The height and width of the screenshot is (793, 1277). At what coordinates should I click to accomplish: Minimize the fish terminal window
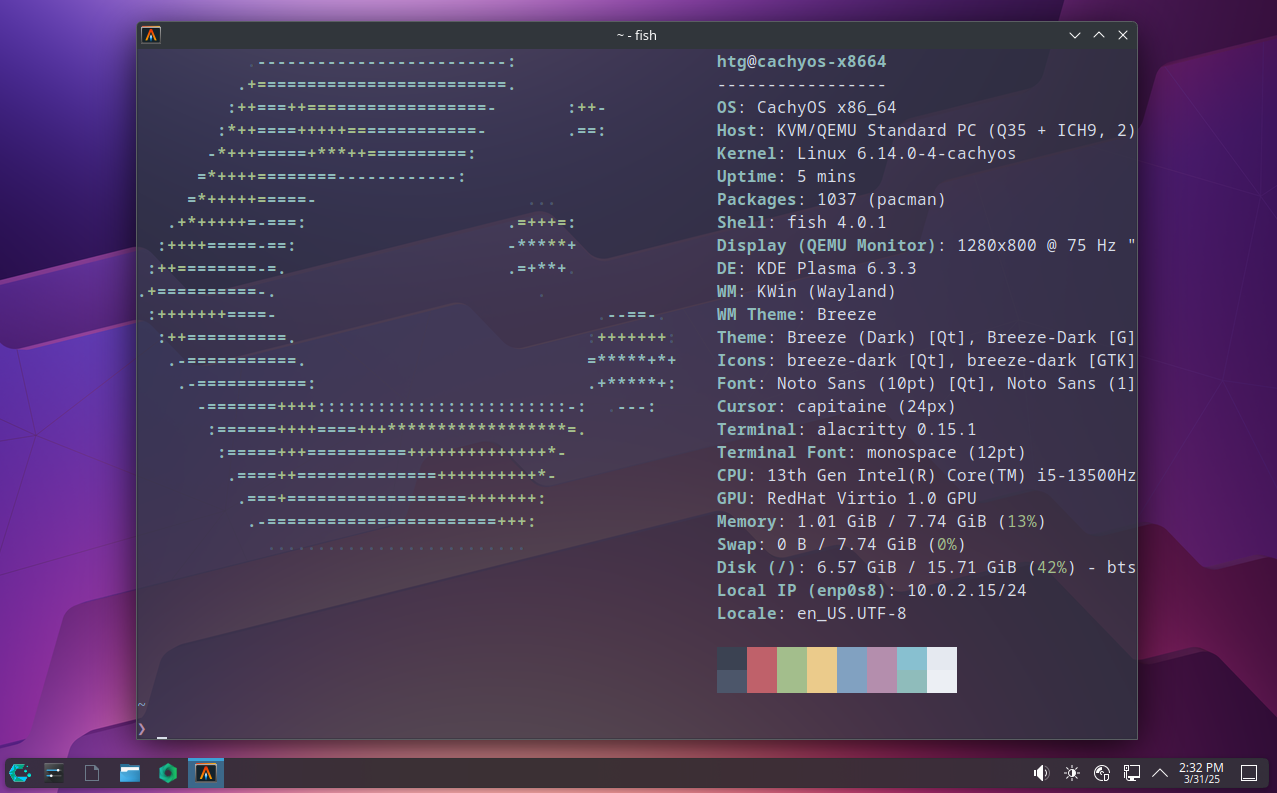(x=1075, y=35)
